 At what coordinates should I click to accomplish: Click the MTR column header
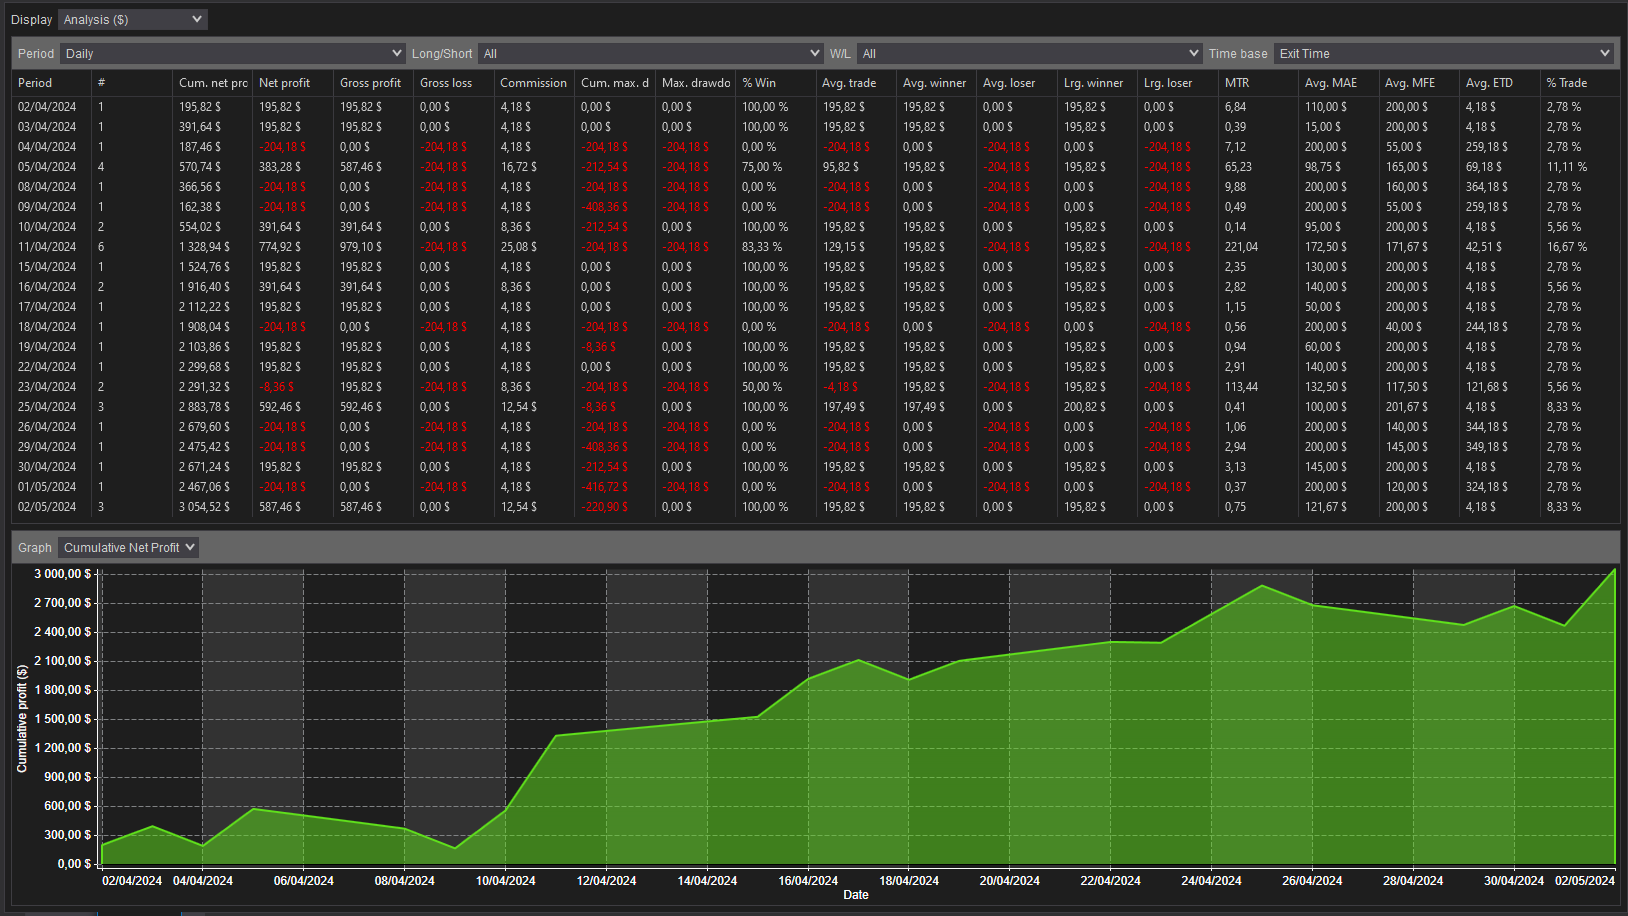pyautogui.click(x=1235, y=82)
